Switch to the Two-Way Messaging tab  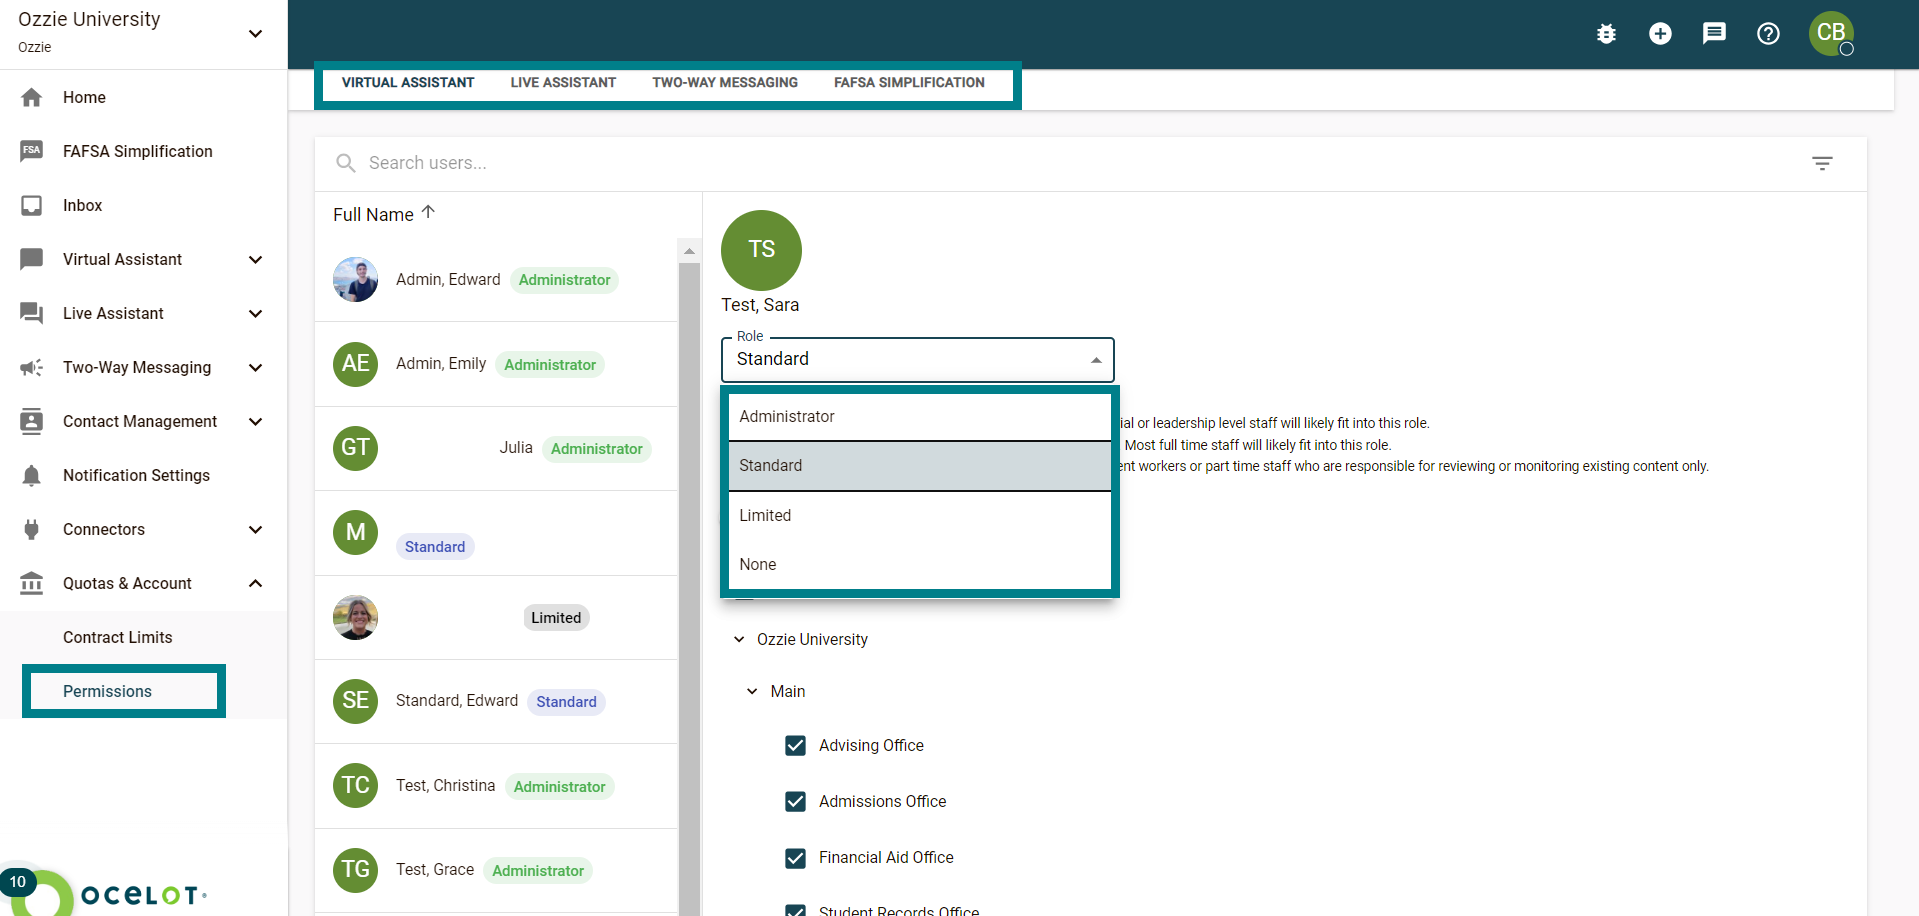tap(725, 83)
